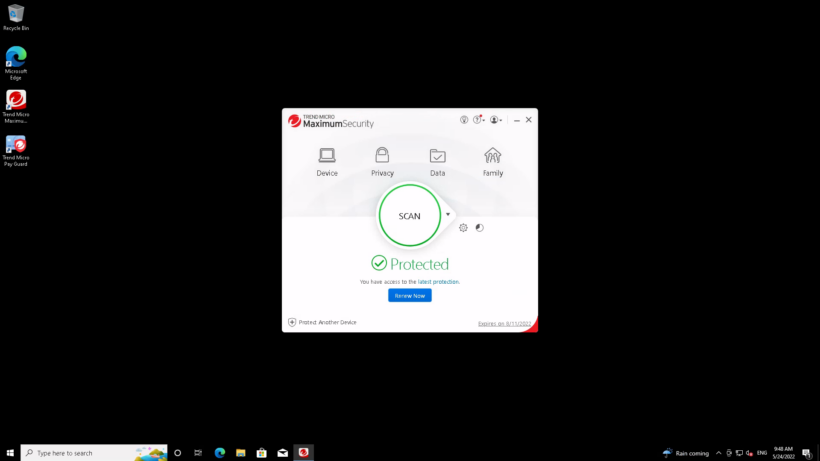Open the account profile dropdown
This screenshot has height=461, width=820.
point(496,120)
